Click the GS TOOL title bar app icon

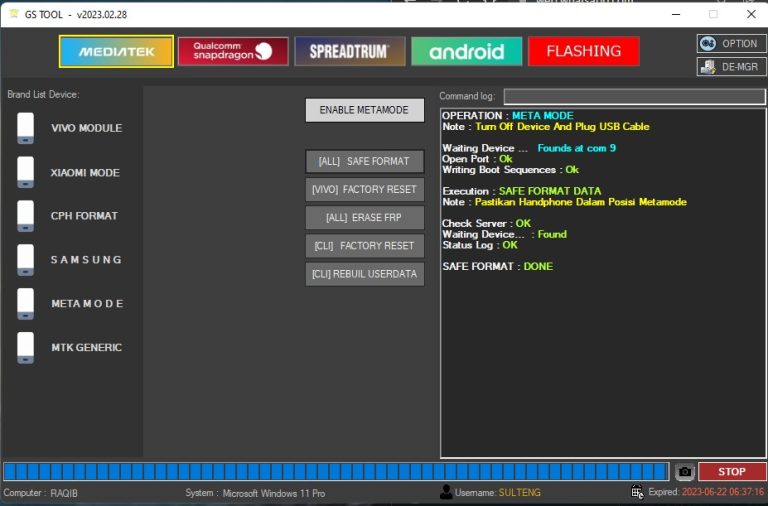pyautogui.click(x=14, y=14)
